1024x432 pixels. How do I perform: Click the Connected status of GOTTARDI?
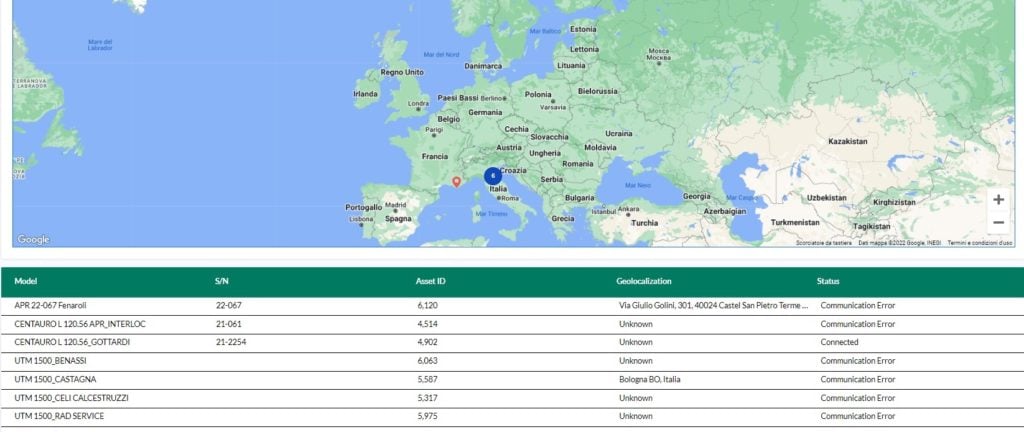point(839,343)
